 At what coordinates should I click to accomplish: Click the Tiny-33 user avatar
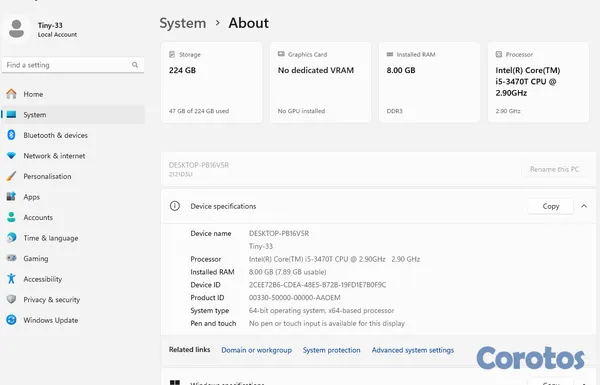pyautogui.click(x=16, y=29)
